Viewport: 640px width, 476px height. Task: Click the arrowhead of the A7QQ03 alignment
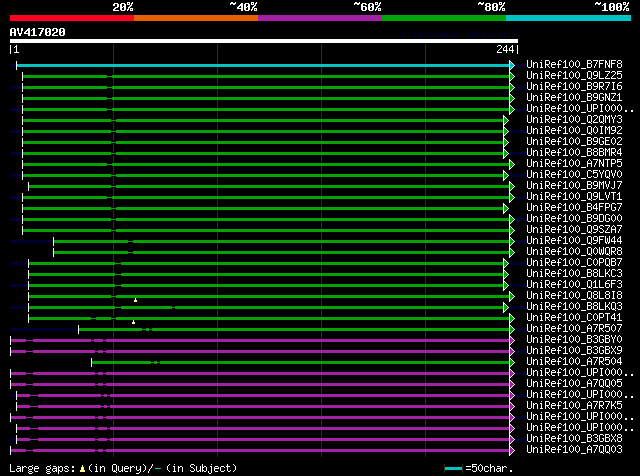[512, 450]
